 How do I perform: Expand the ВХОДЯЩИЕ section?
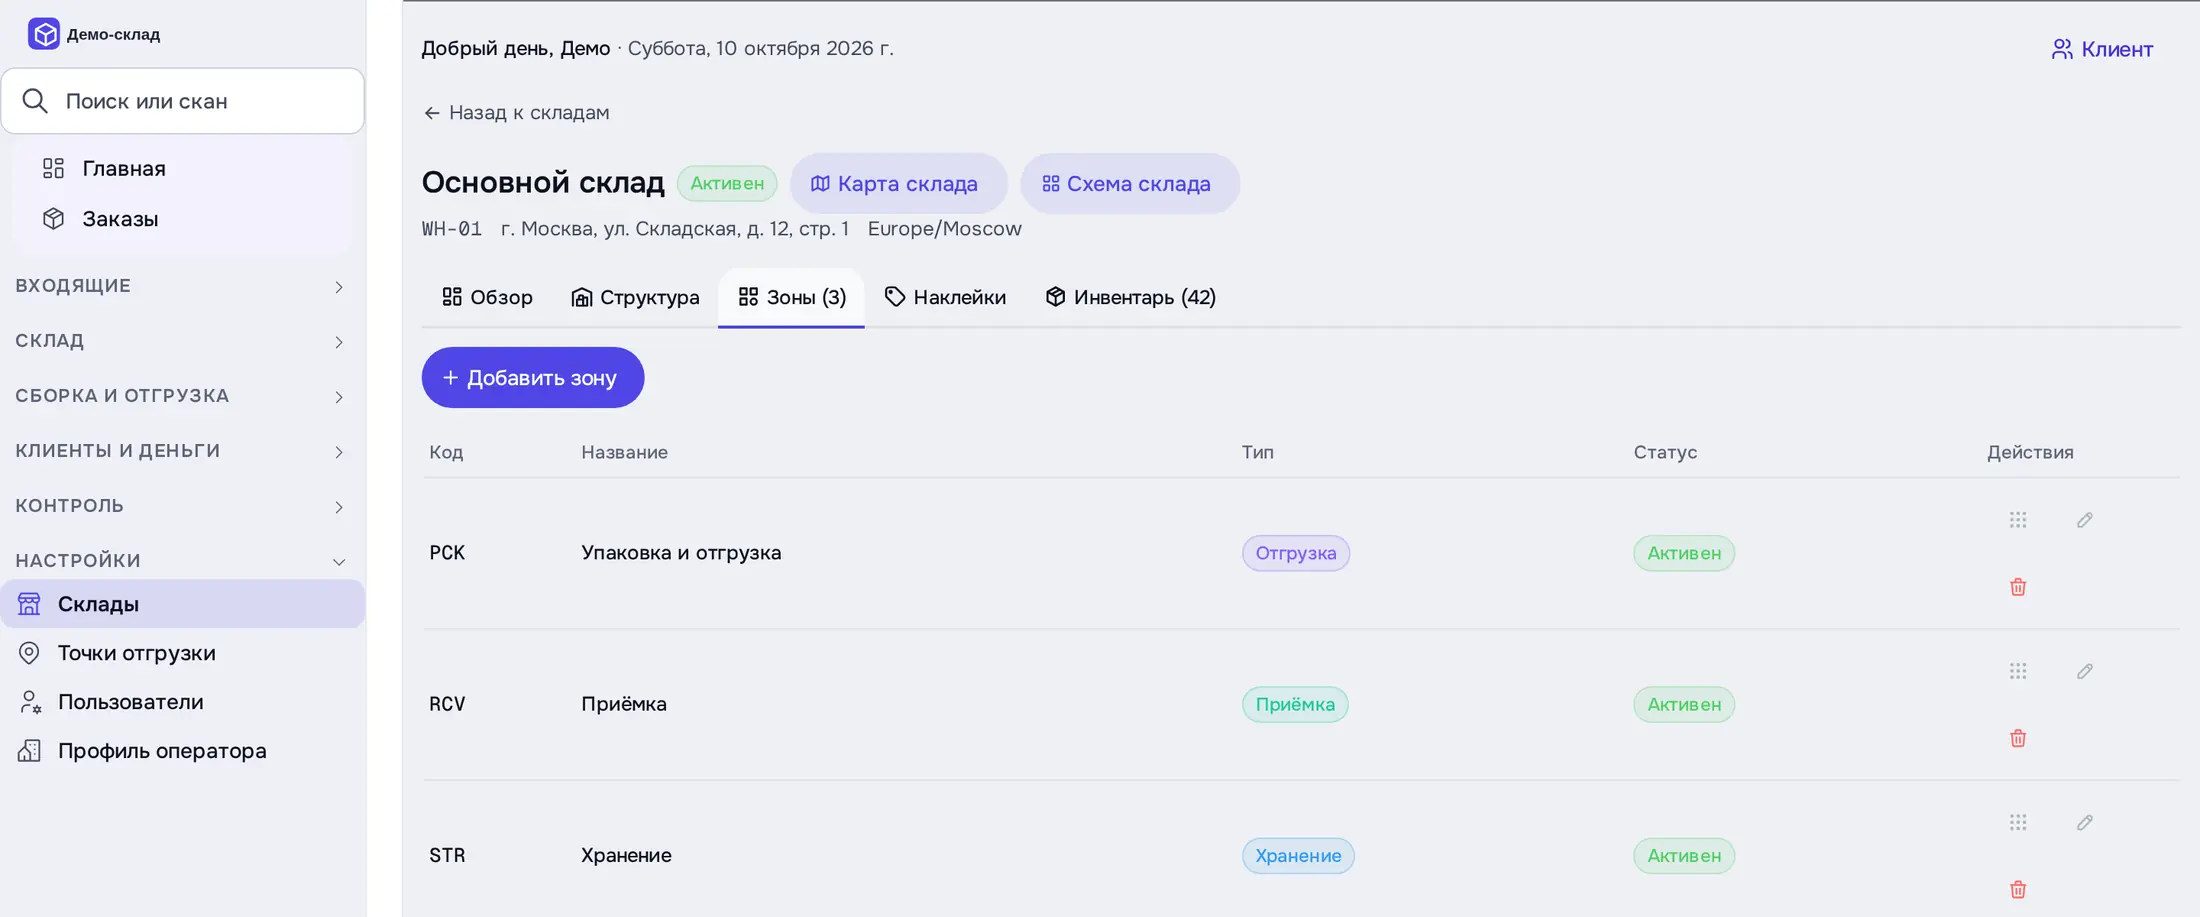click(182, 286)
